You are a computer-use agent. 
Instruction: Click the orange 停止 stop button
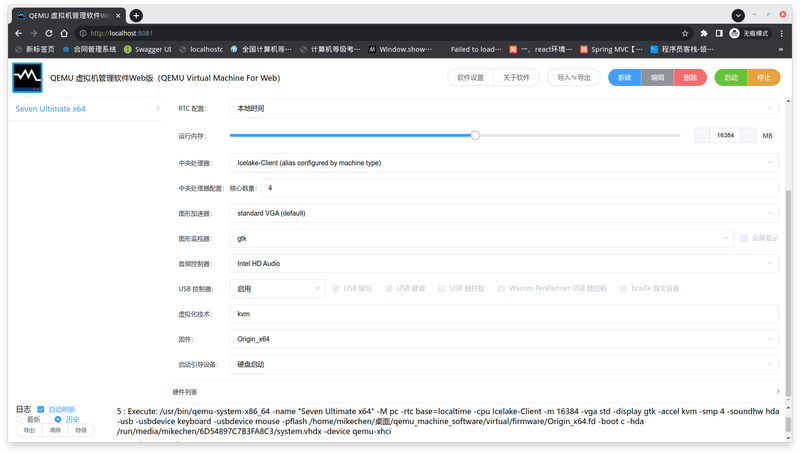click(764, 78)
